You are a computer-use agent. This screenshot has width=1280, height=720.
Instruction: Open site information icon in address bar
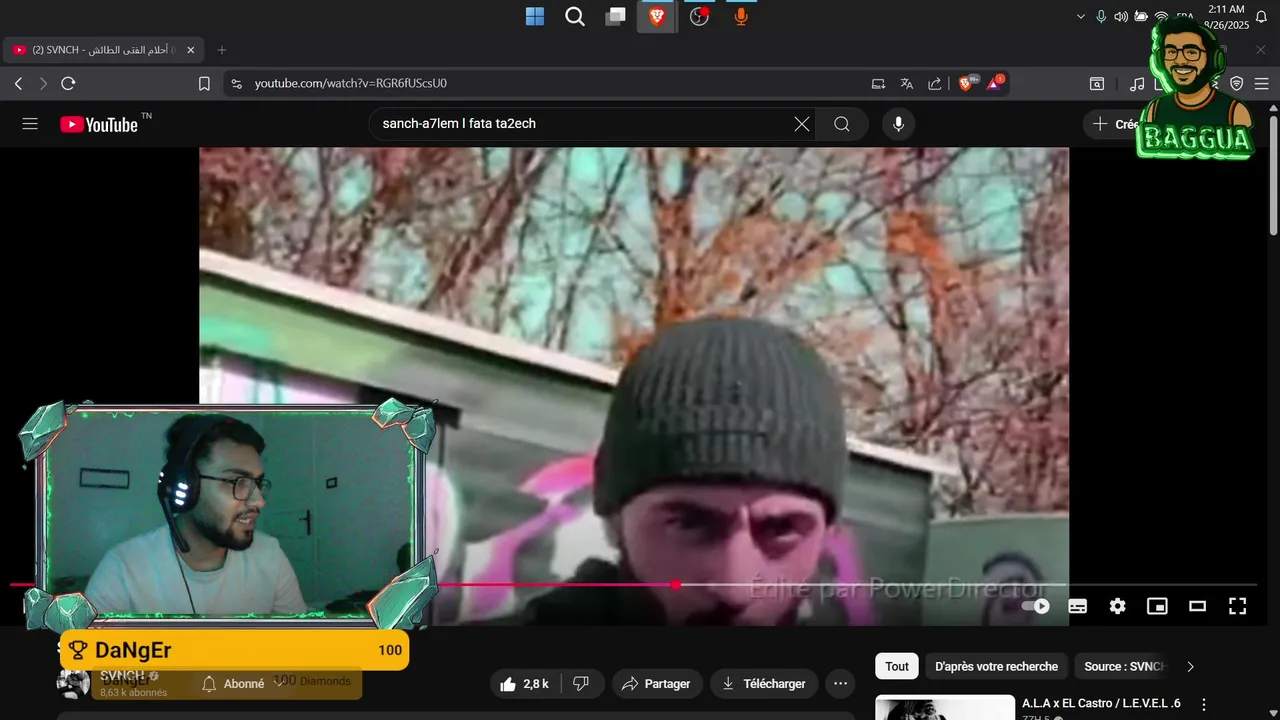click(x=236, y=84)
